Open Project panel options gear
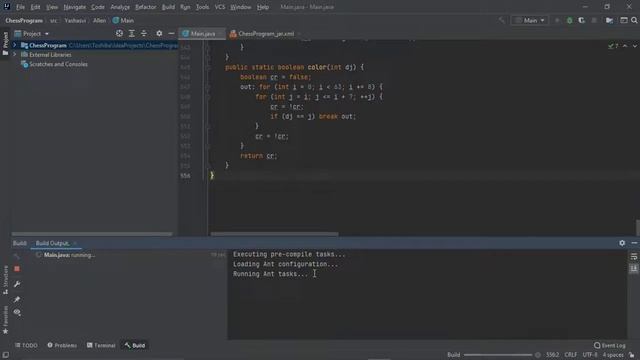Viewport: 640px width, 360px height. 159,33
